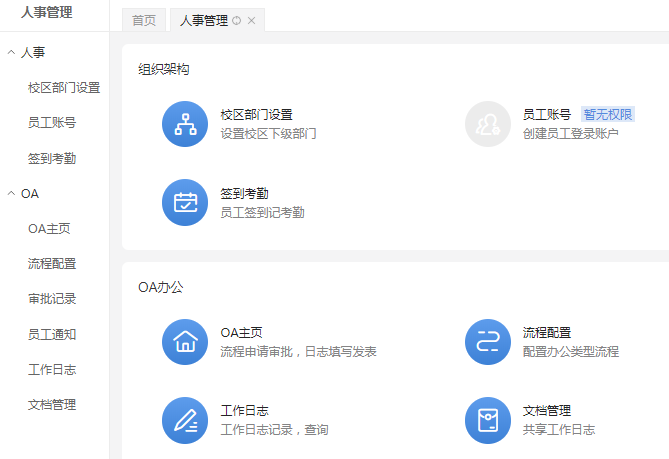Viewport: 669px width, 459px height.
Task: Click the 工作日志 pencil icon
Action: coord(185,420)
